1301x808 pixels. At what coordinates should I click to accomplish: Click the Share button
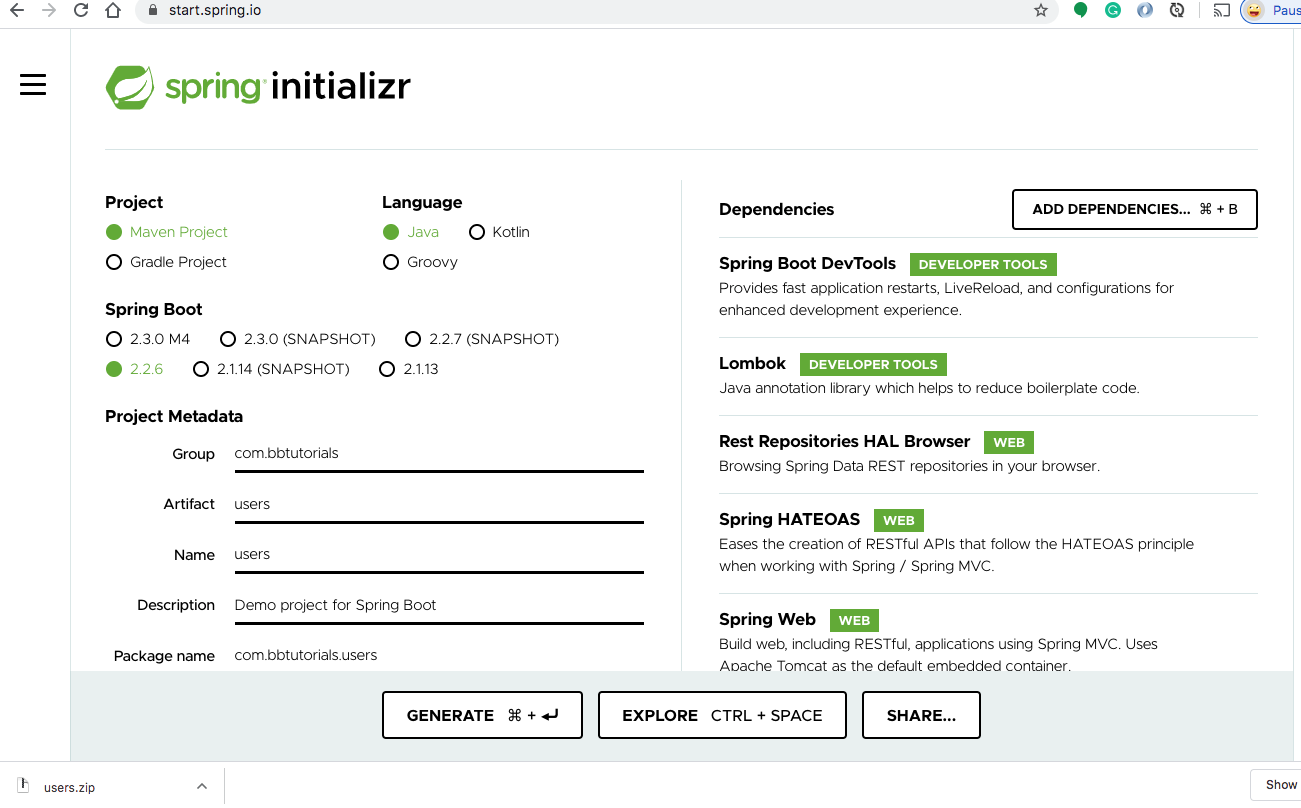click(x=921, y=715)
